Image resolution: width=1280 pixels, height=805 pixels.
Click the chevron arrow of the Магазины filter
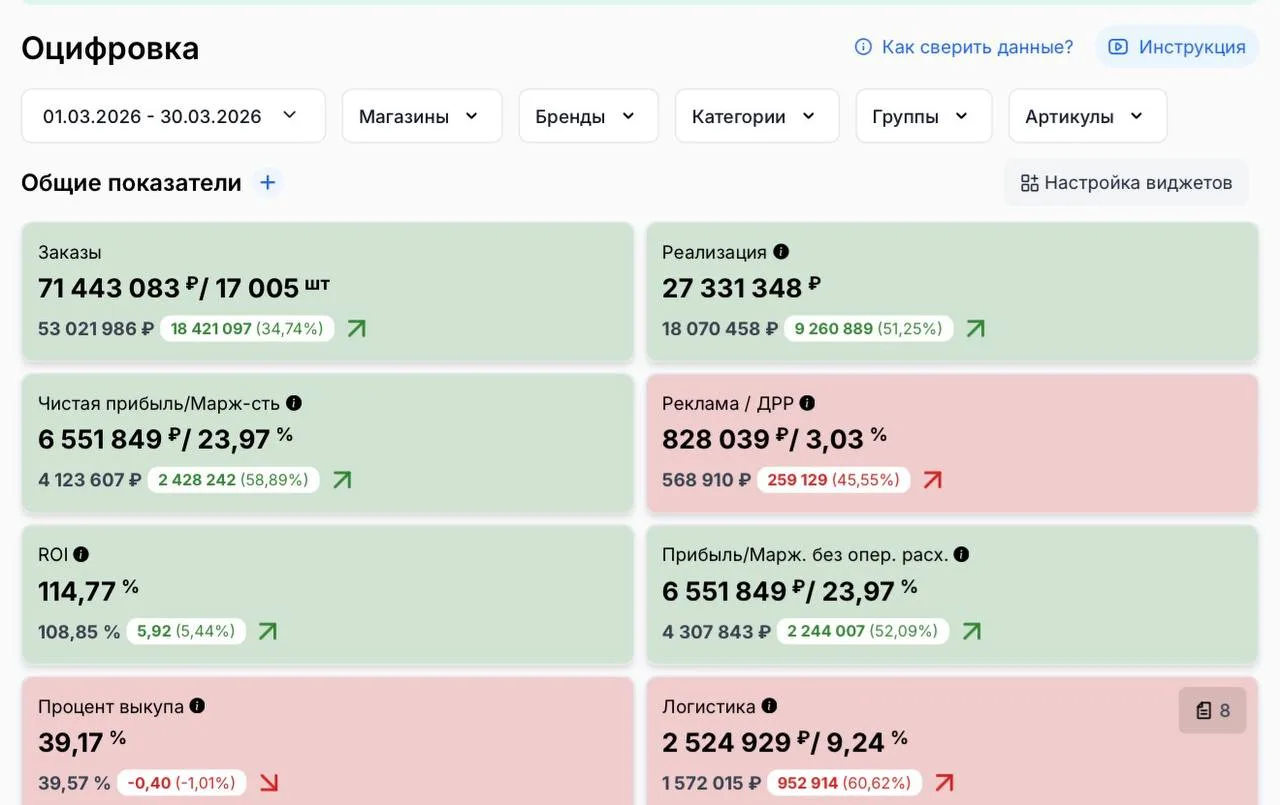pyautogui.click(x=471, y=115)
